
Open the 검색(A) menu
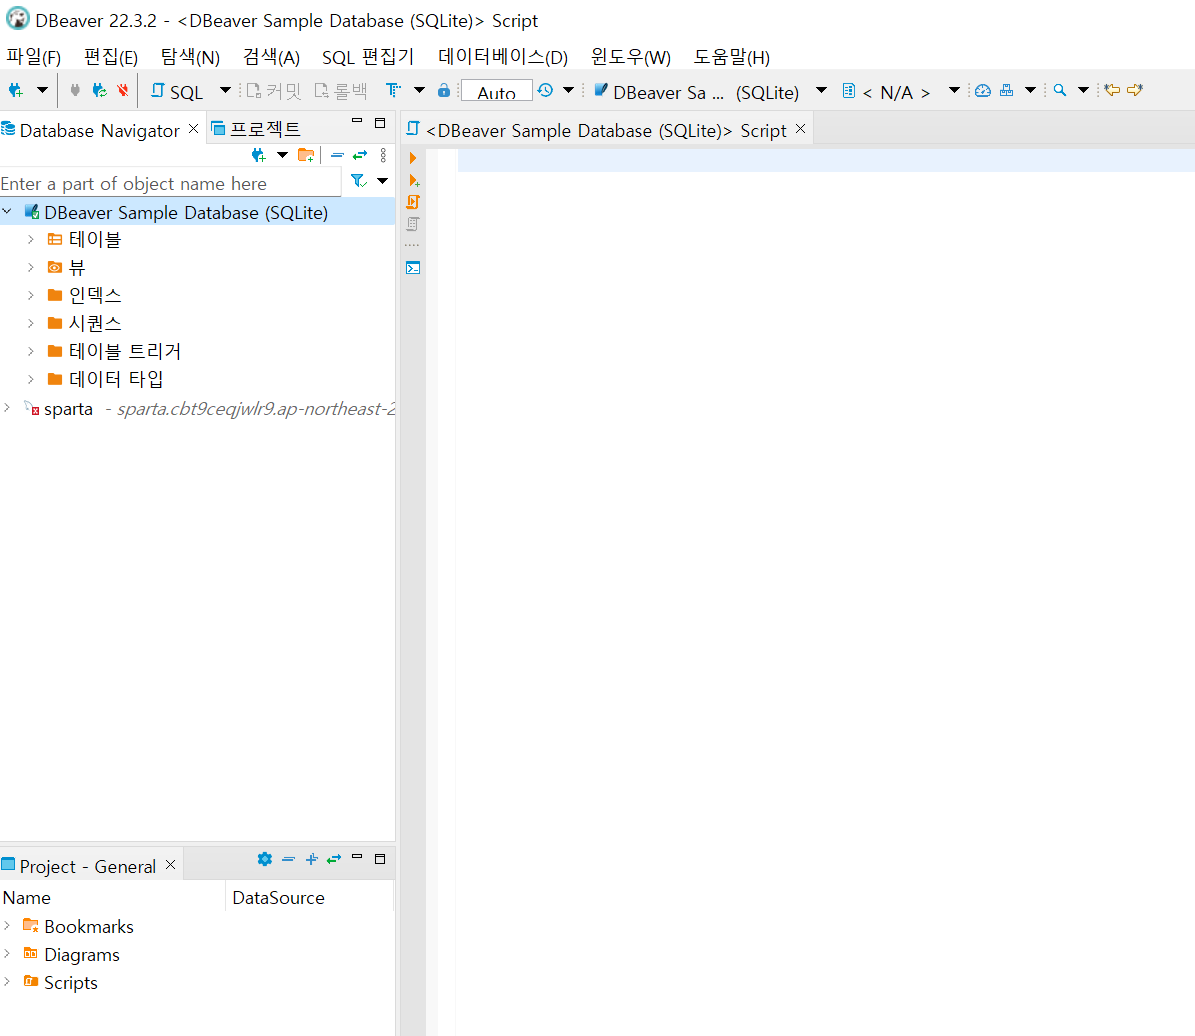[271, 57]
